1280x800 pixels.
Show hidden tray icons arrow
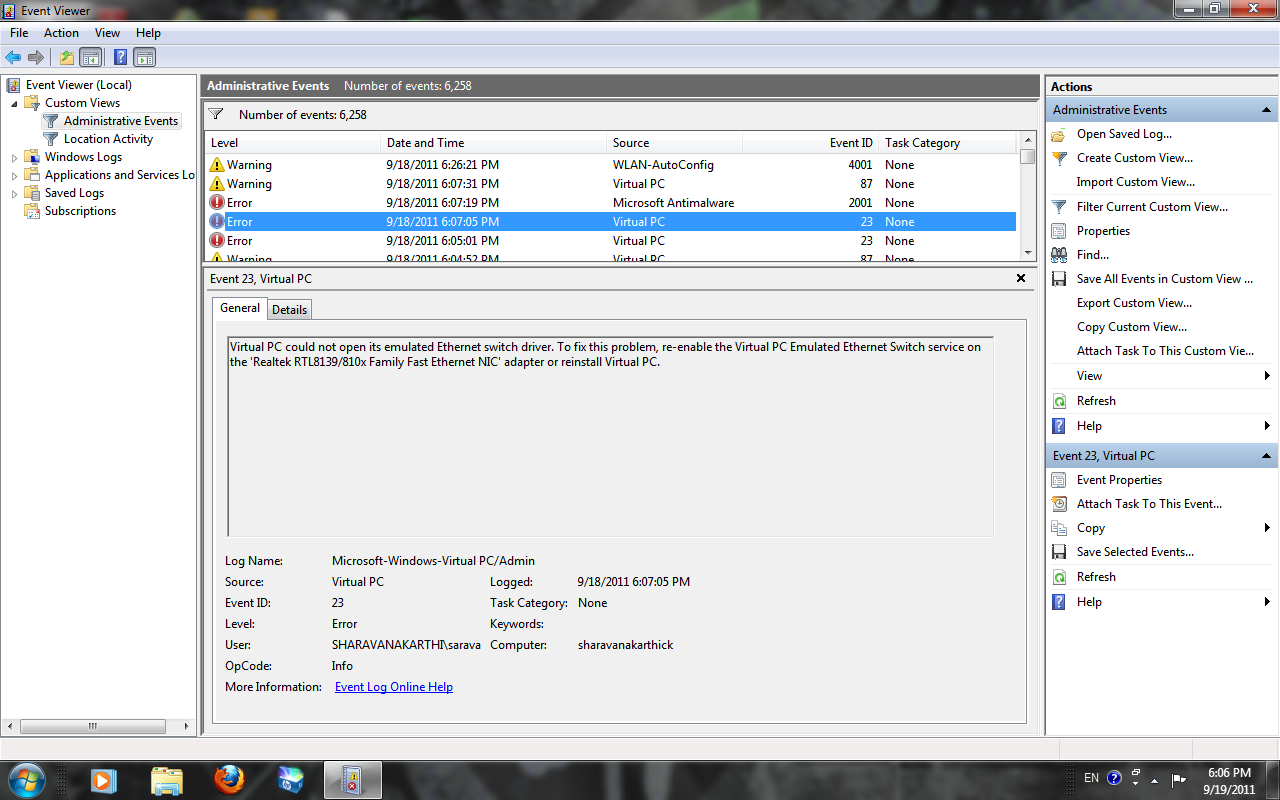(x=1155, y=780)
